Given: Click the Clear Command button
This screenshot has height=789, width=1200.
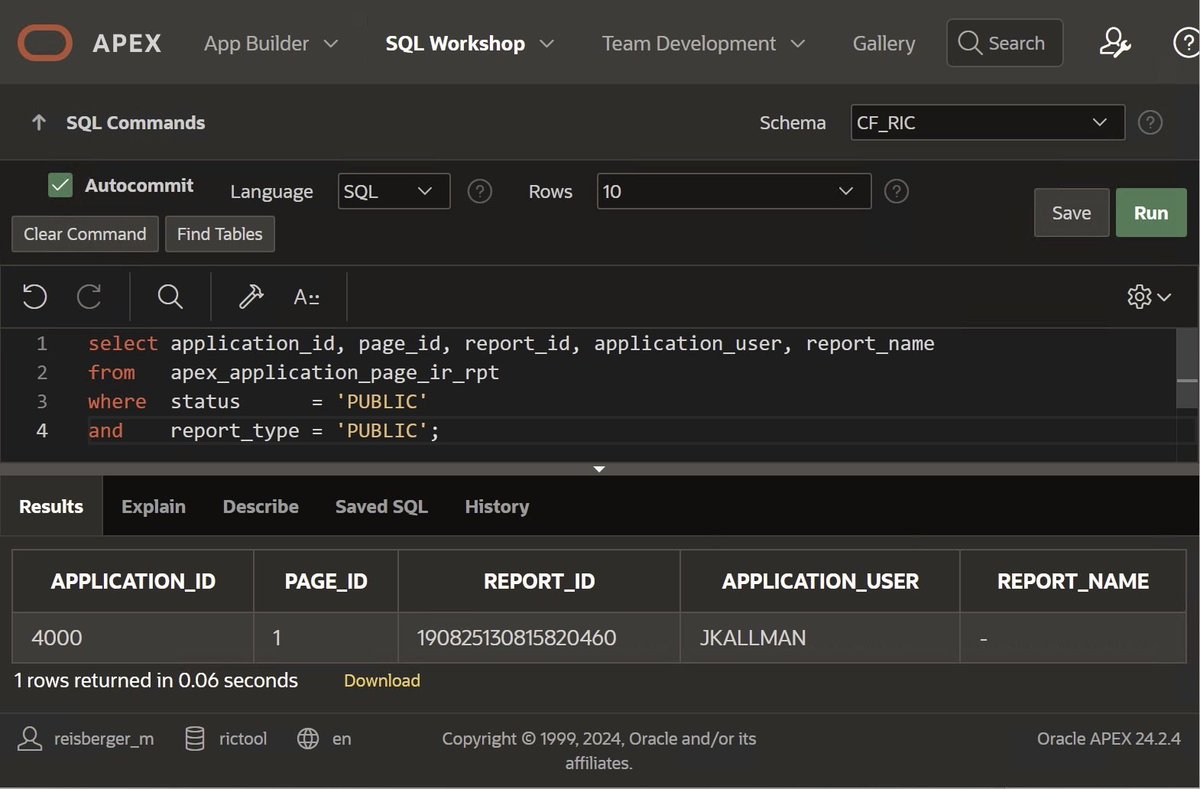Looking at the screenshot, I should click(85, 234).
